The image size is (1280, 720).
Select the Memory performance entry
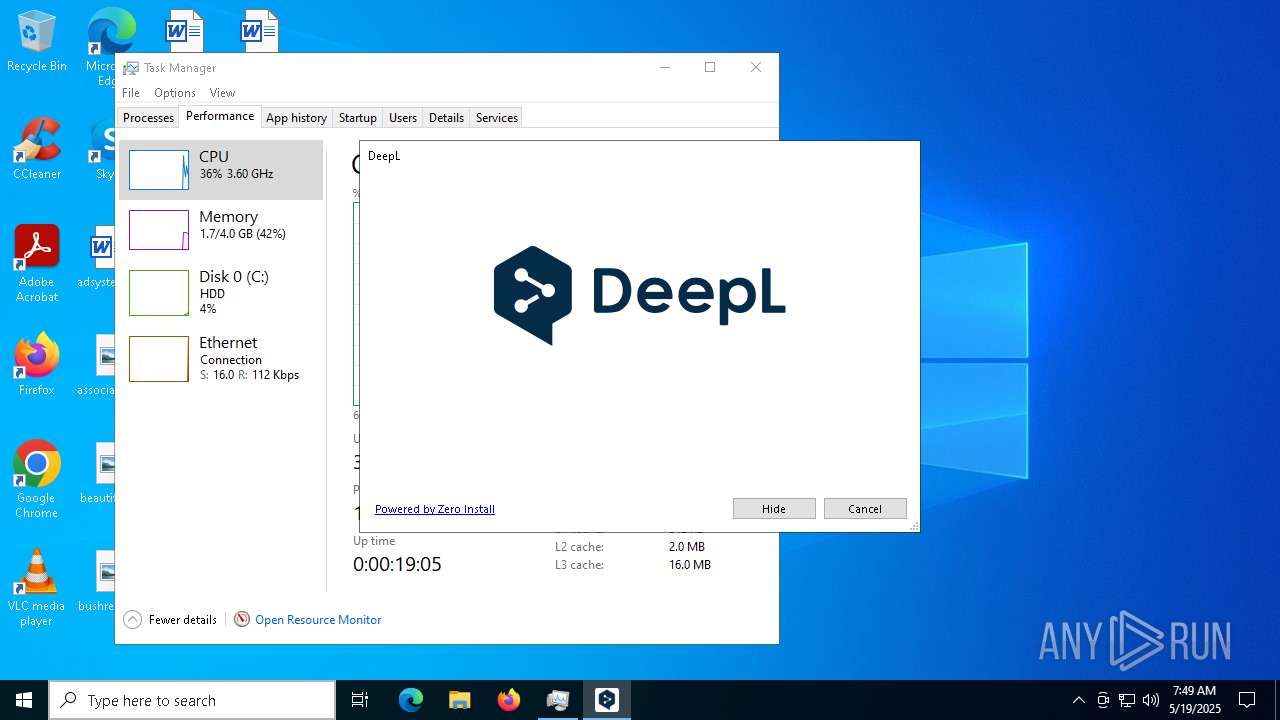pyautogui.click(x=221, y=230)
